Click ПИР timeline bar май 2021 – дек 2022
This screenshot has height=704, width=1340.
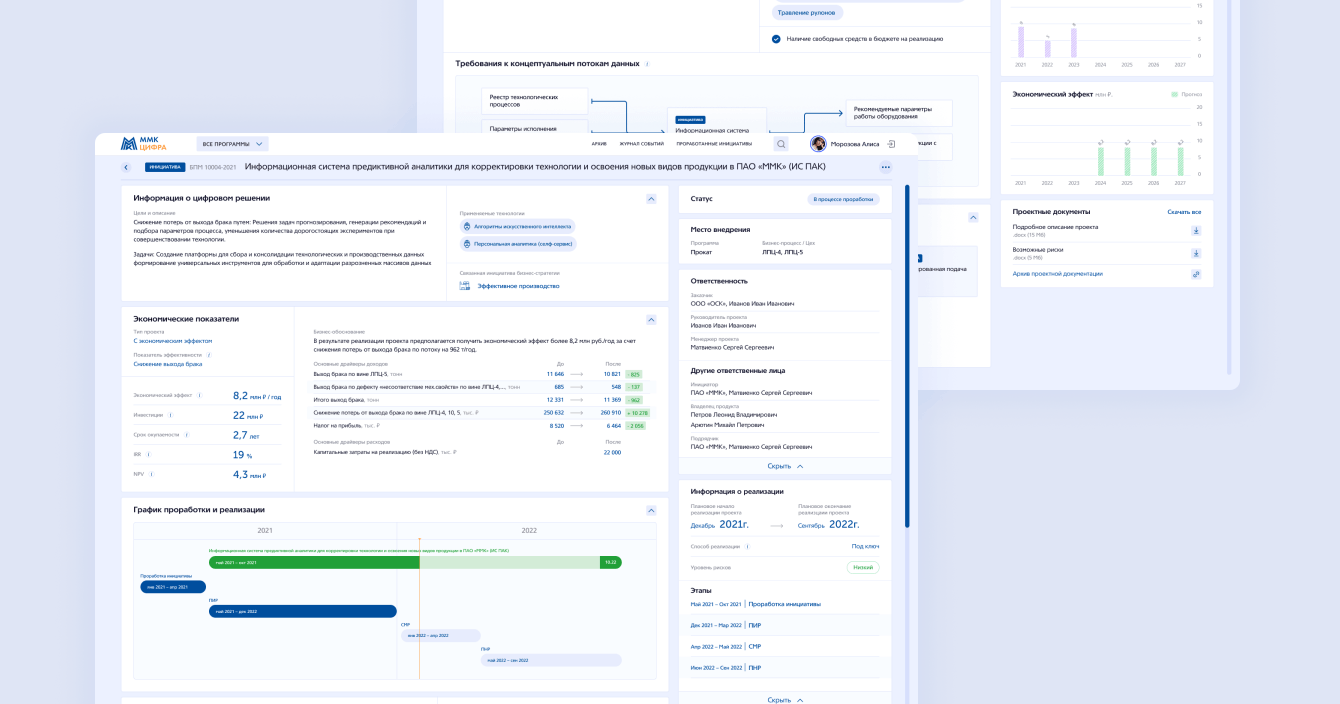point(303,611)
